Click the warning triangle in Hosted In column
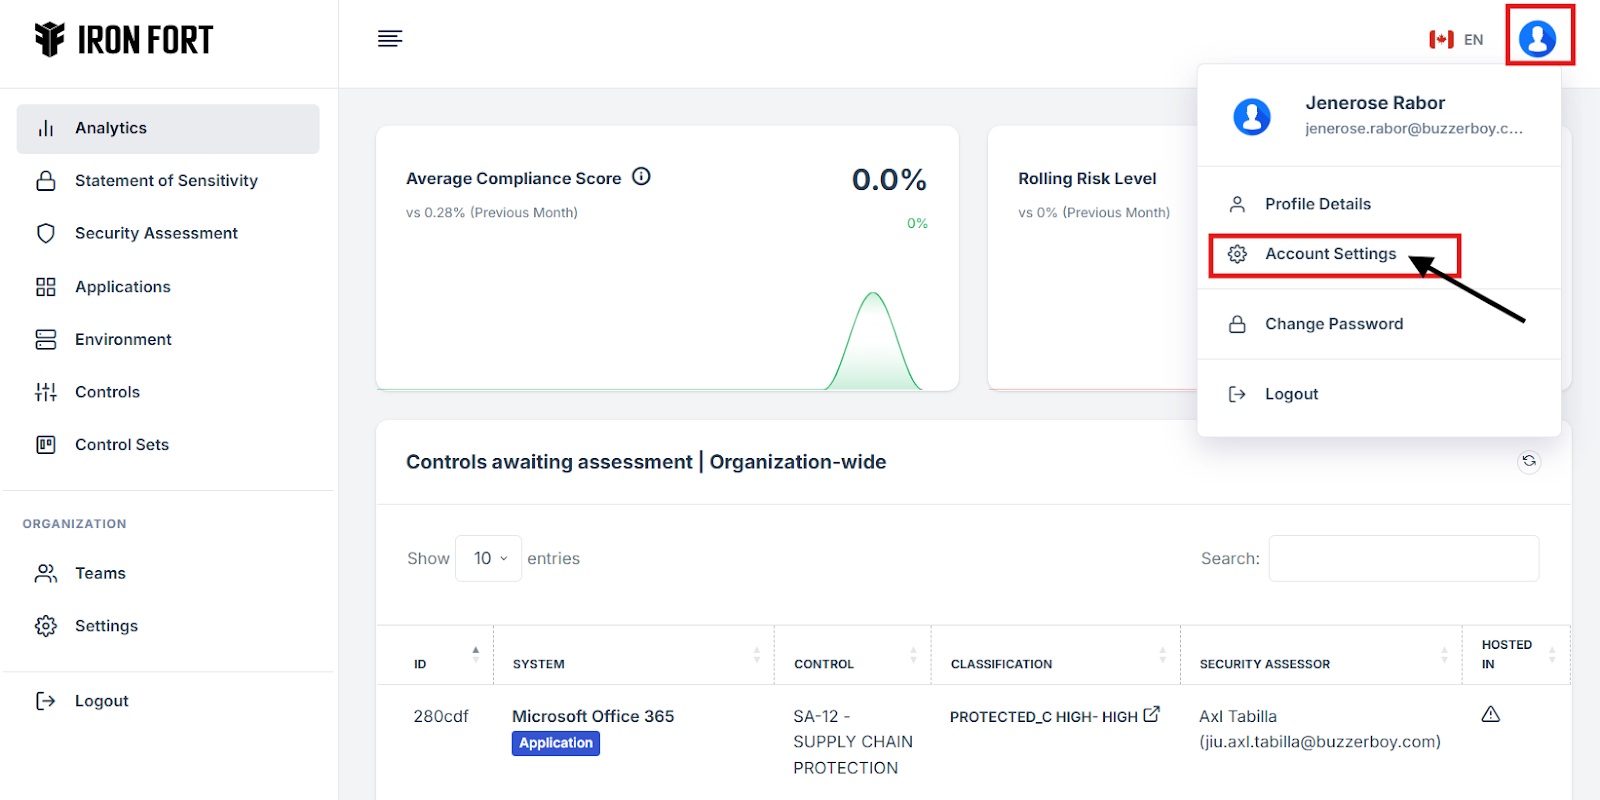This screenshot has width=1600, height=800. (x=1490, y=714)
